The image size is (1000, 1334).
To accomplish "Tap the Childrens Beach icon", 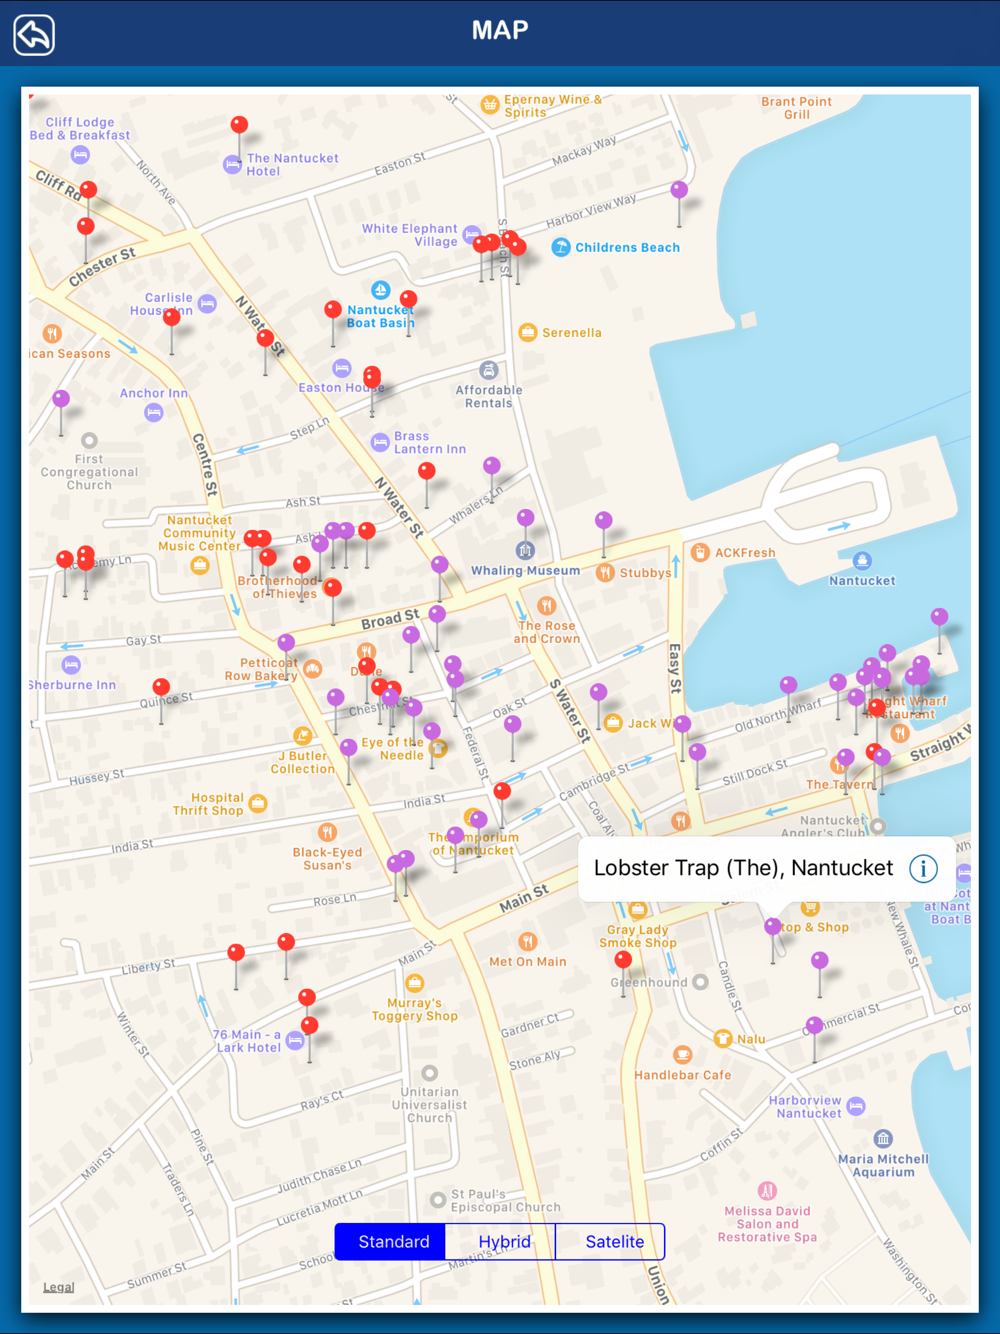I will 561,247.
